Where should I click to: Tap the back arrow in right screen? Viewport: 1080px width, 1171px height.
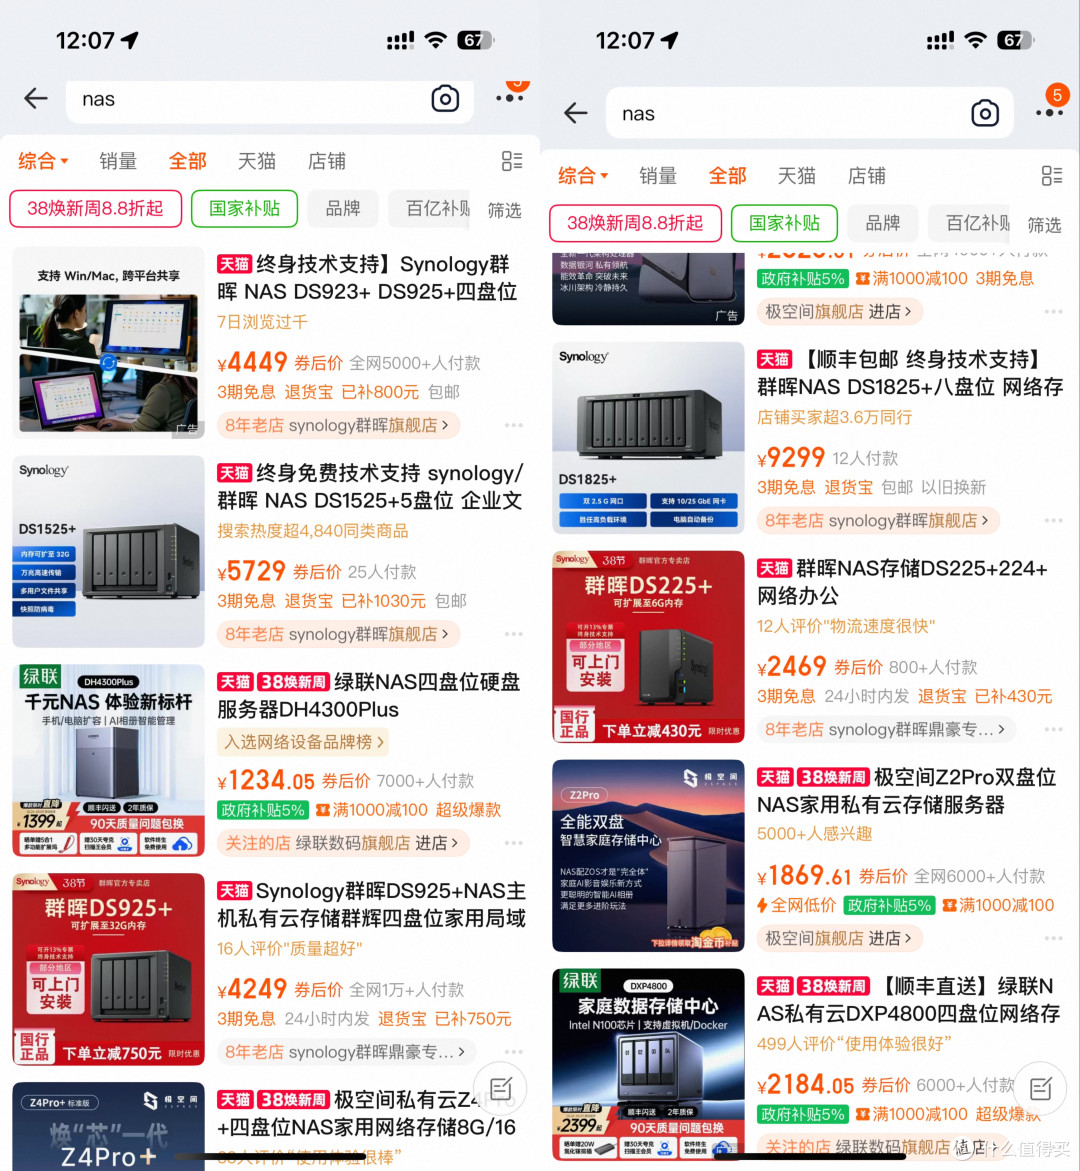click(x=576, y=113)
